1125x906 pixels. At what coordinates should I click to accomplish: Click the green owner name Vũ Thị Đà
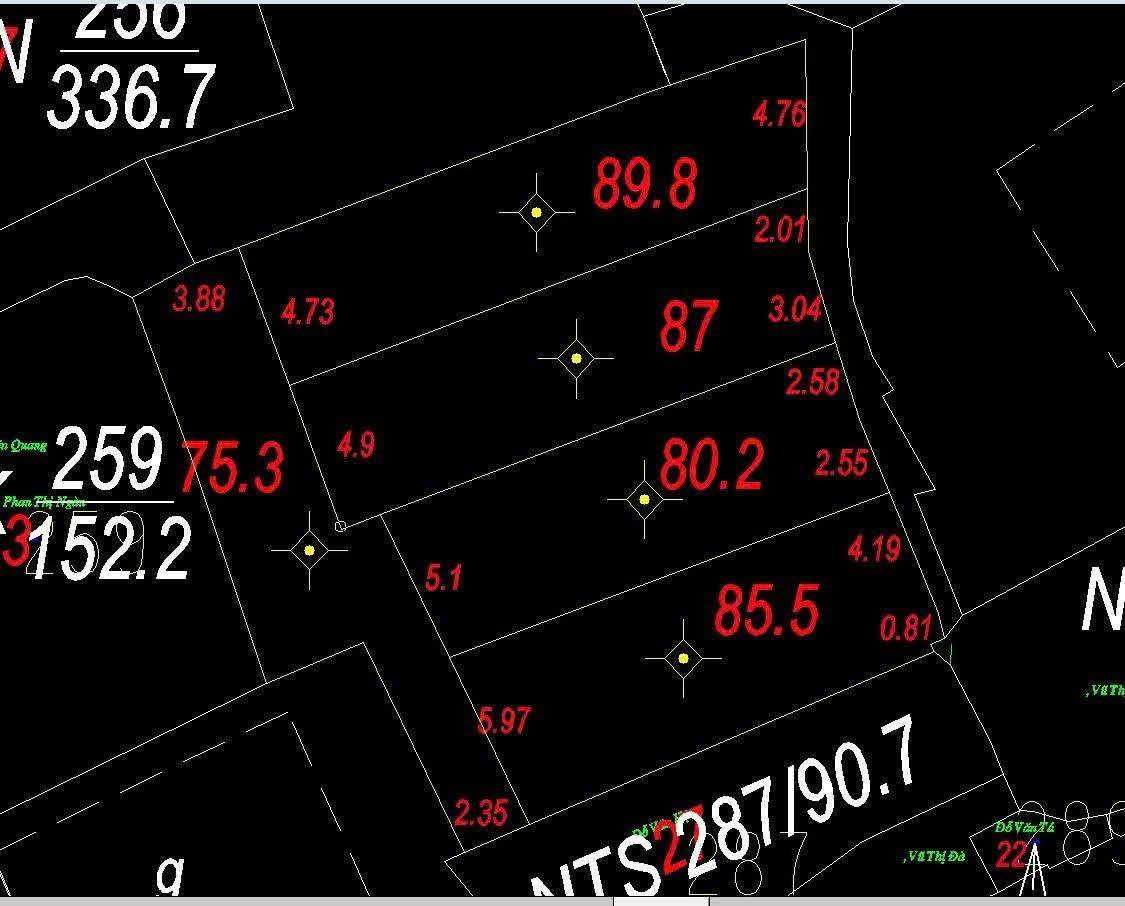(x=934, y=857)
